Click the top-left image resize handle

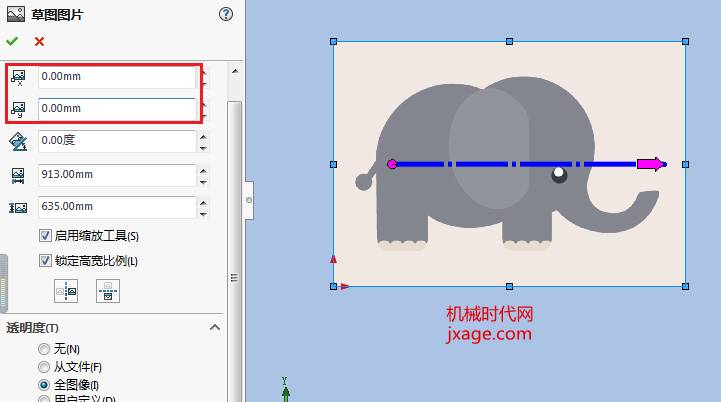tap(334, 42)
